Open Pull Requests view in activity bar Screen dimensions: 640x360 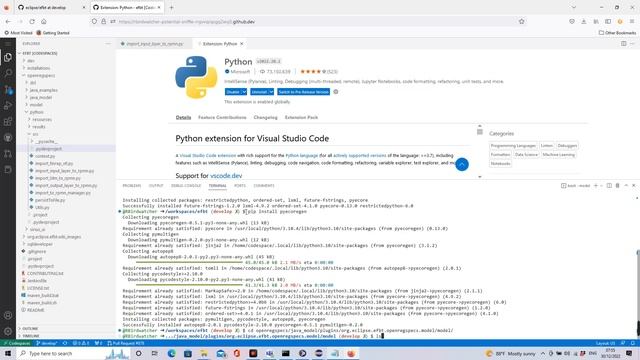click(x=8, y=154)
